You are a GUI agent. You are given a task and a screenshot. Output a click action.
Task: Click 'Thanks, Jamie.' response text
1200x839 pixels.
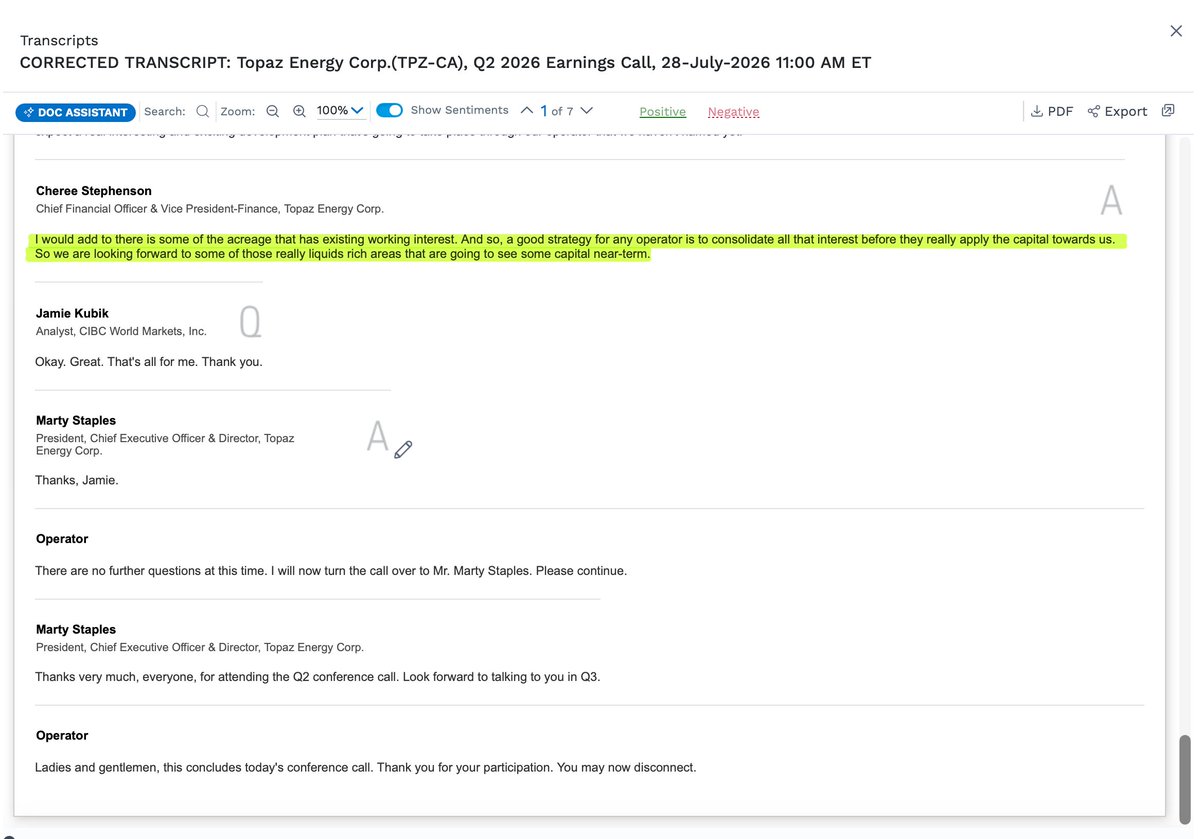77,480
